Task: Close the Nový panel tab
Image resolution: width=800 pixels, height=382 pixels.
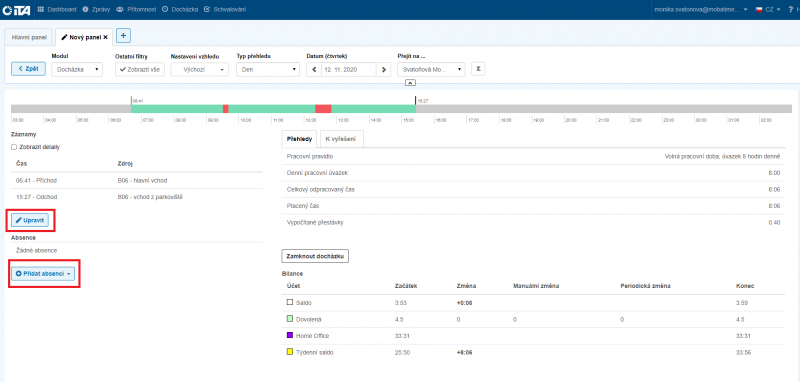Action: click(x=106, y=37)
